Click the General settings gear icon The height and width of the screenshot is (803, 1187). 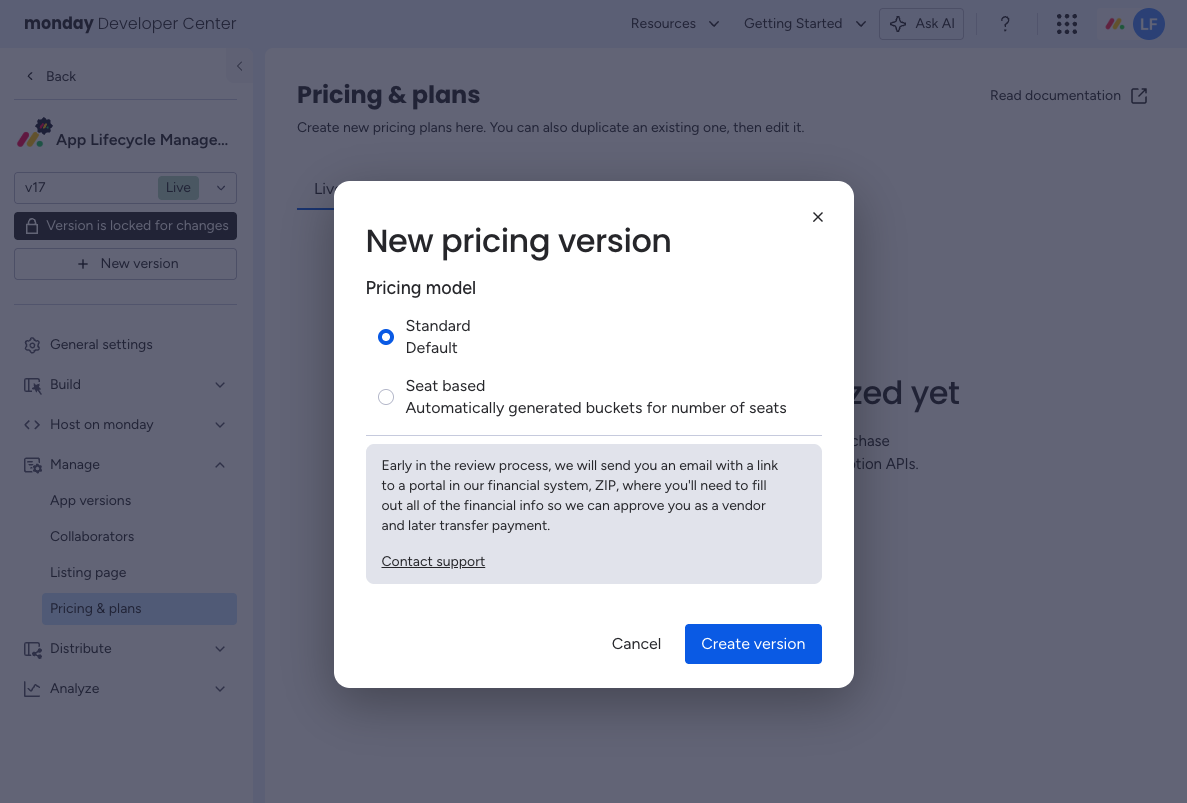tap(32, 345)
